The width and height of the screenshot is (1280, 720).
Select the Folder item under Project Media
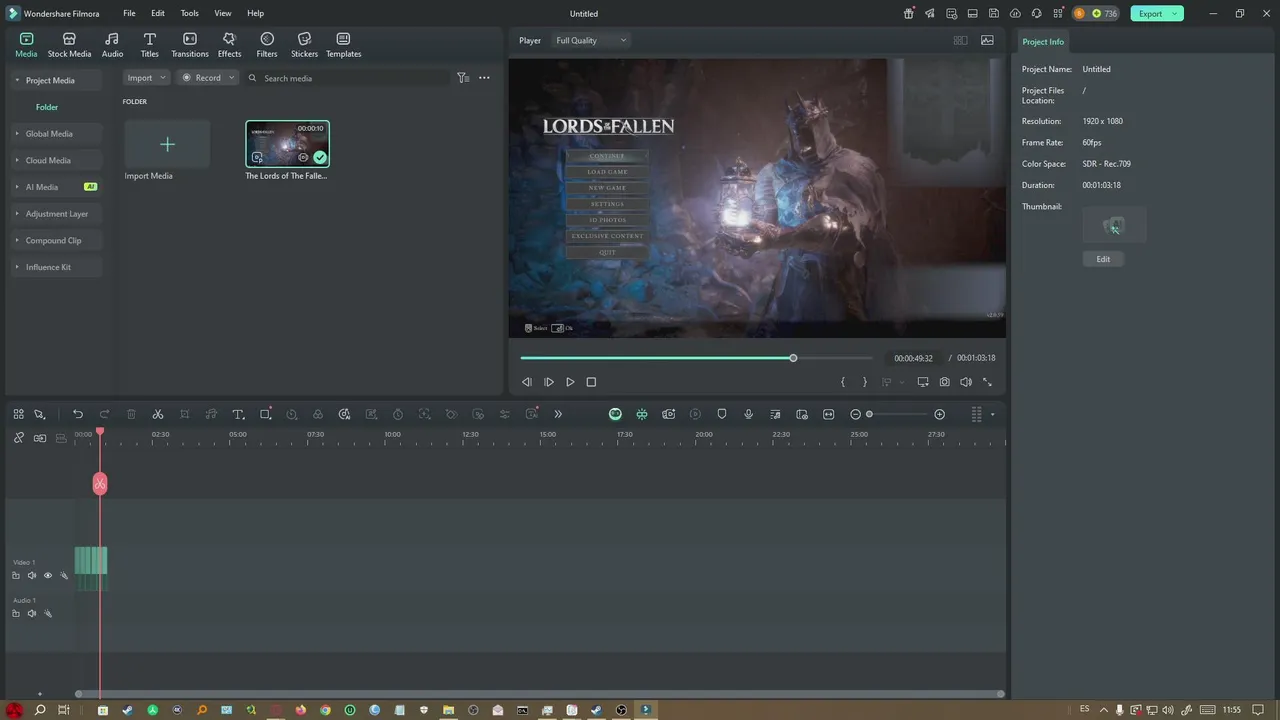(47, 107)
